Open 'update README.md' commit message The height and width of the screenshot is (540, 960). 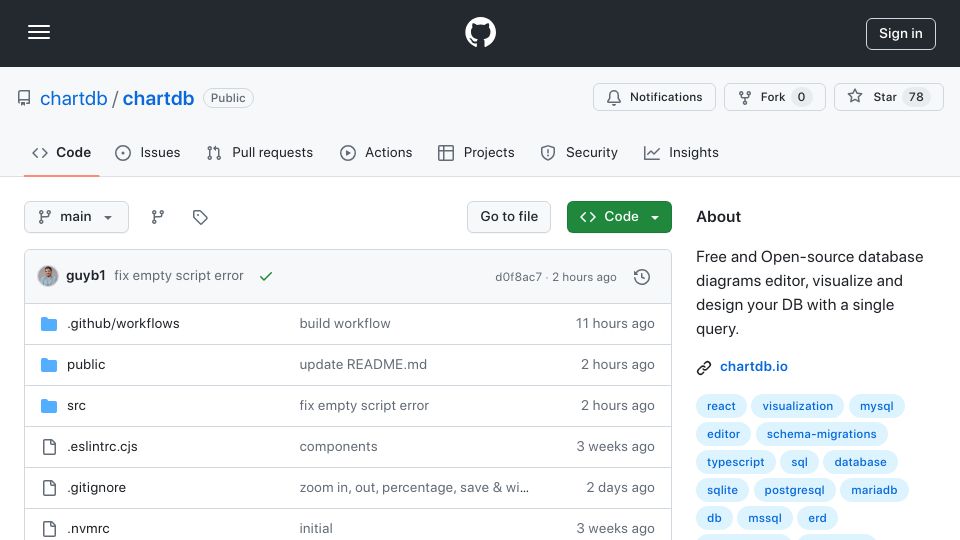(x=363, y=364)
